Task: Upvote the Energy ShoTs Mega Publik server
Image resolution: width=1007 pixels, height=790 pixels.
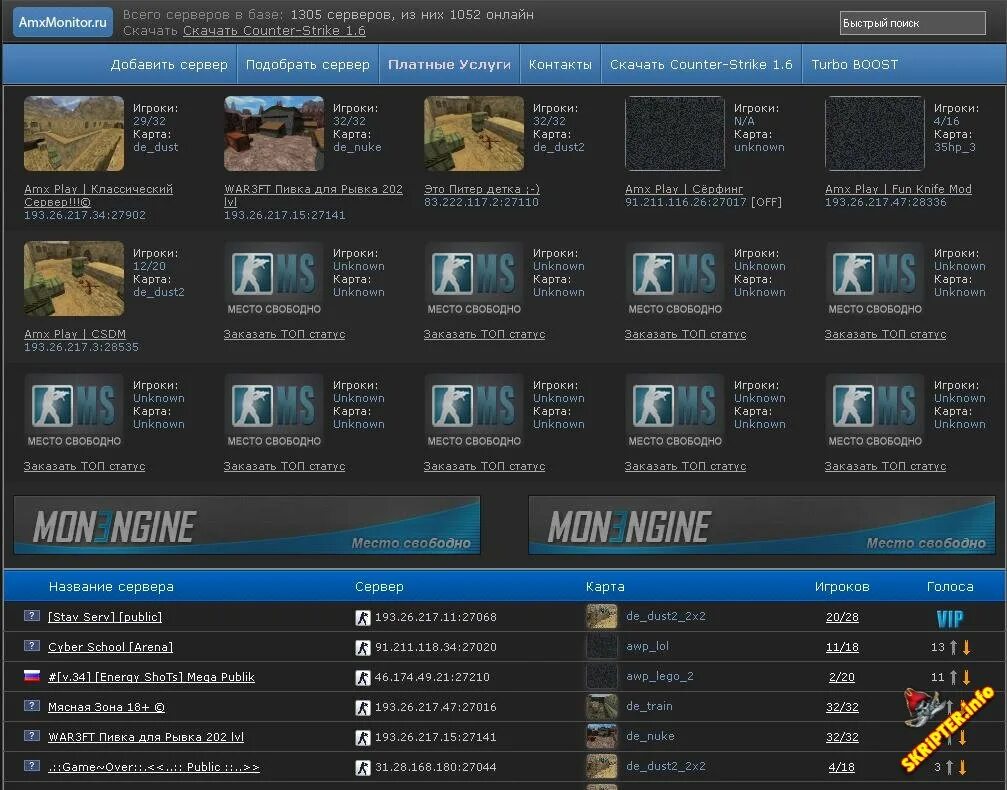Action: point(953,677)
